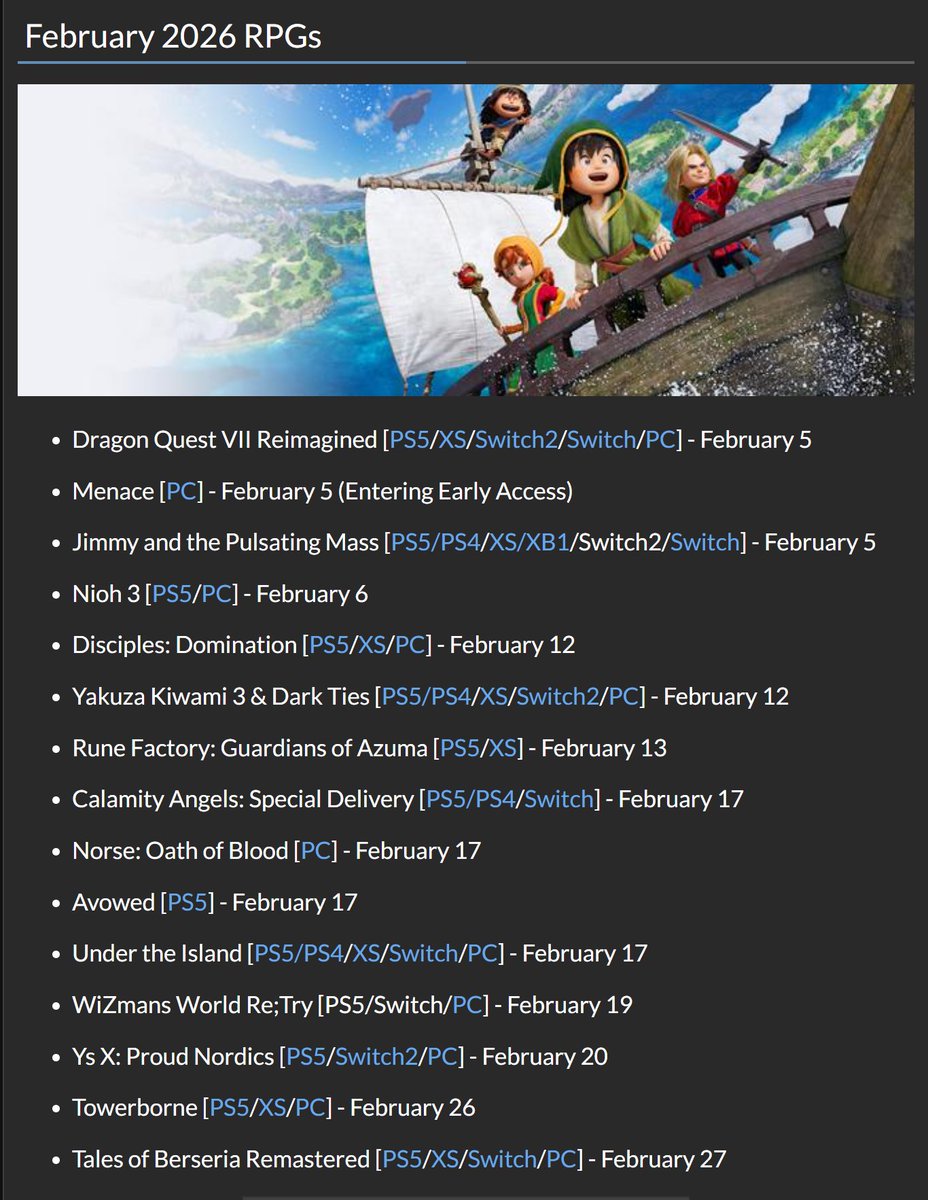Viewport: 928px width, 1200px height.
Task: Open the PC link for Norse: Oath of Blood
Action: 315,851
